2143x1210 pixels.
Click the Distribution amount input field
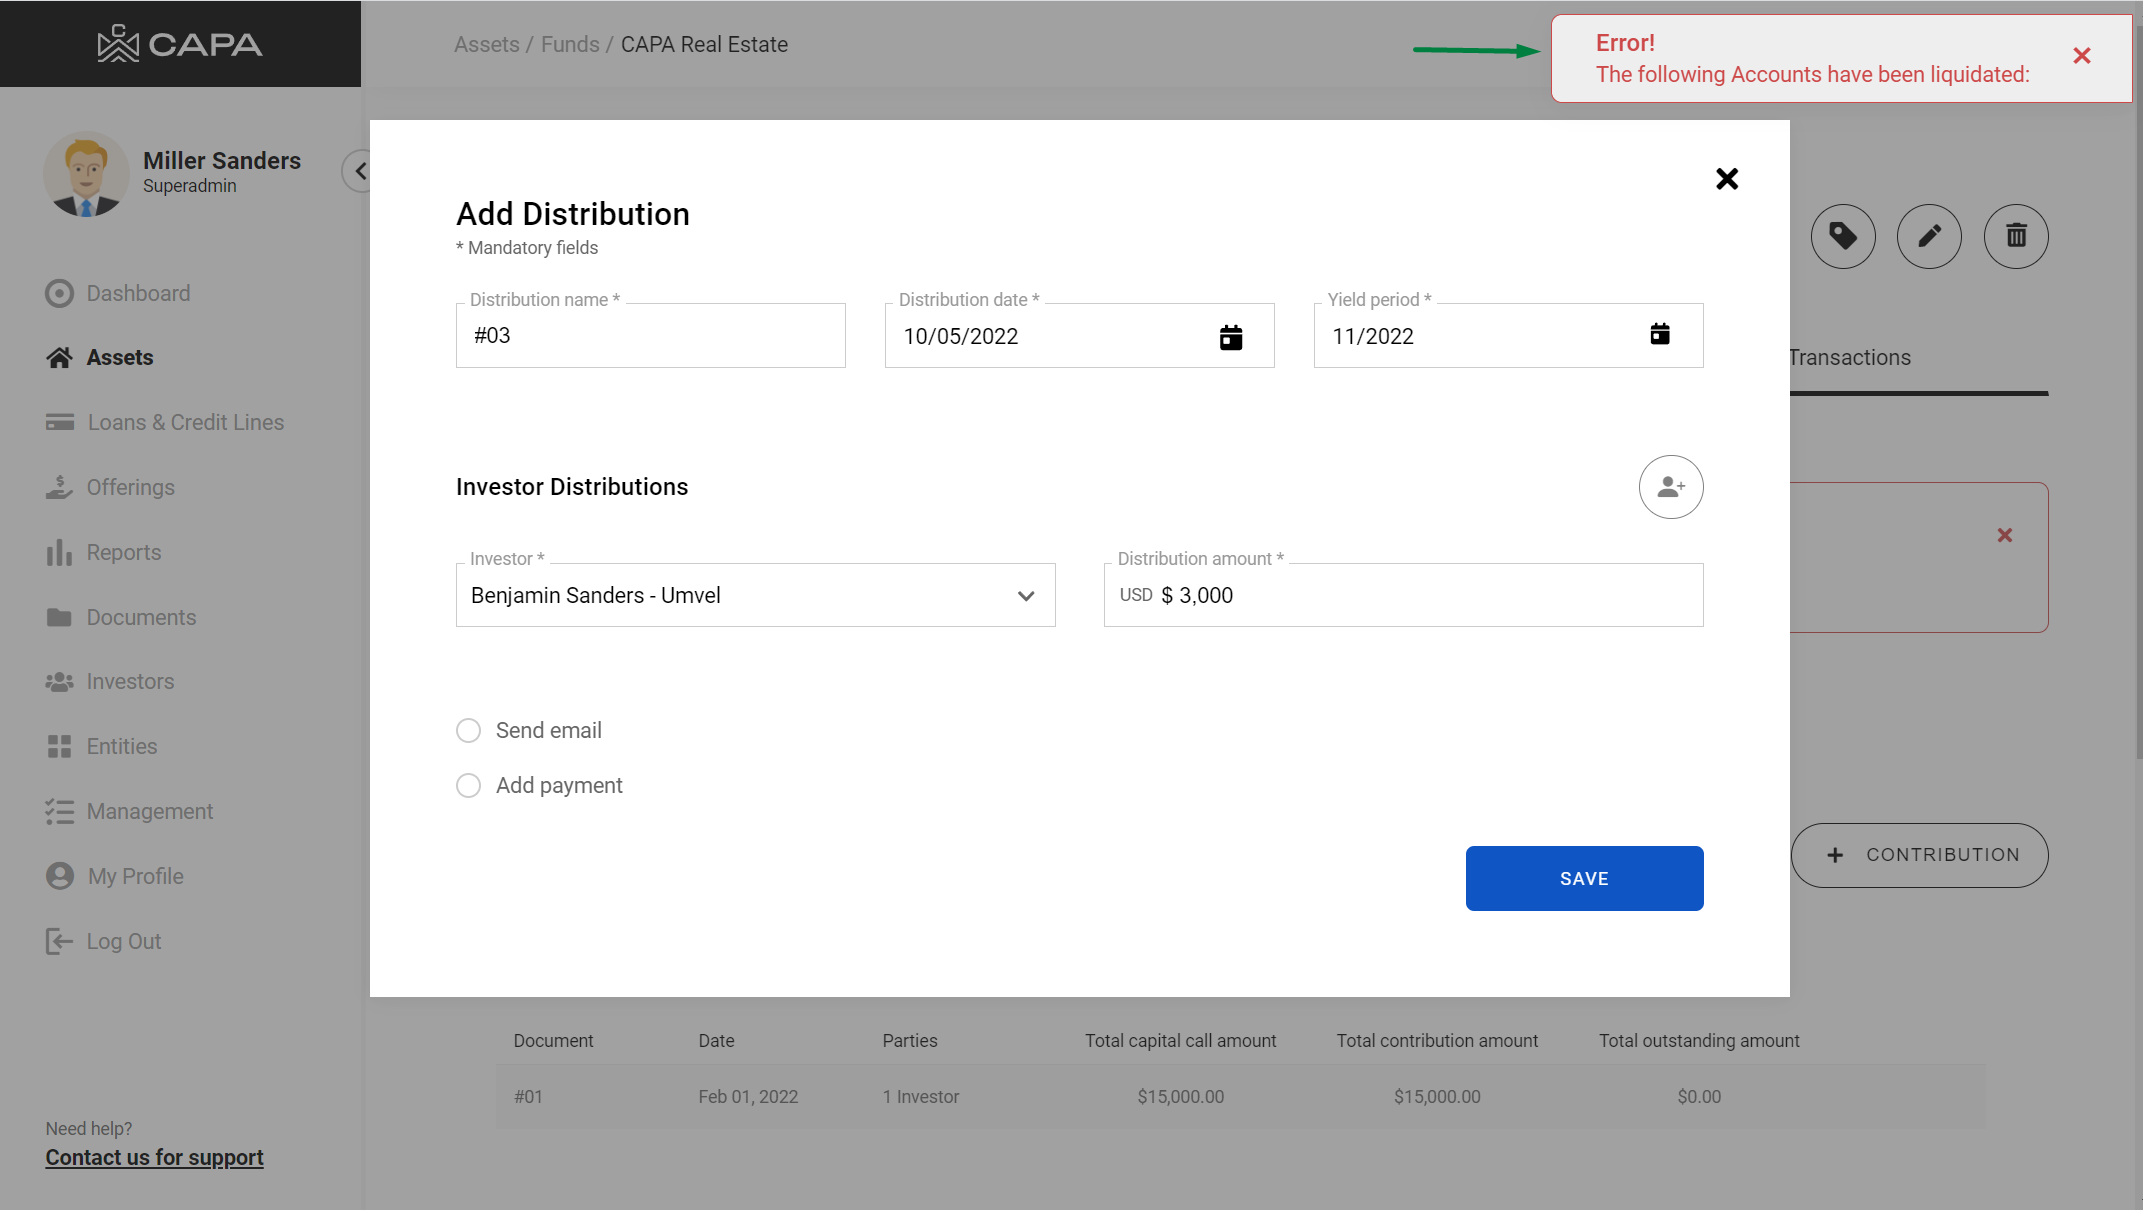coord(1430,596)
